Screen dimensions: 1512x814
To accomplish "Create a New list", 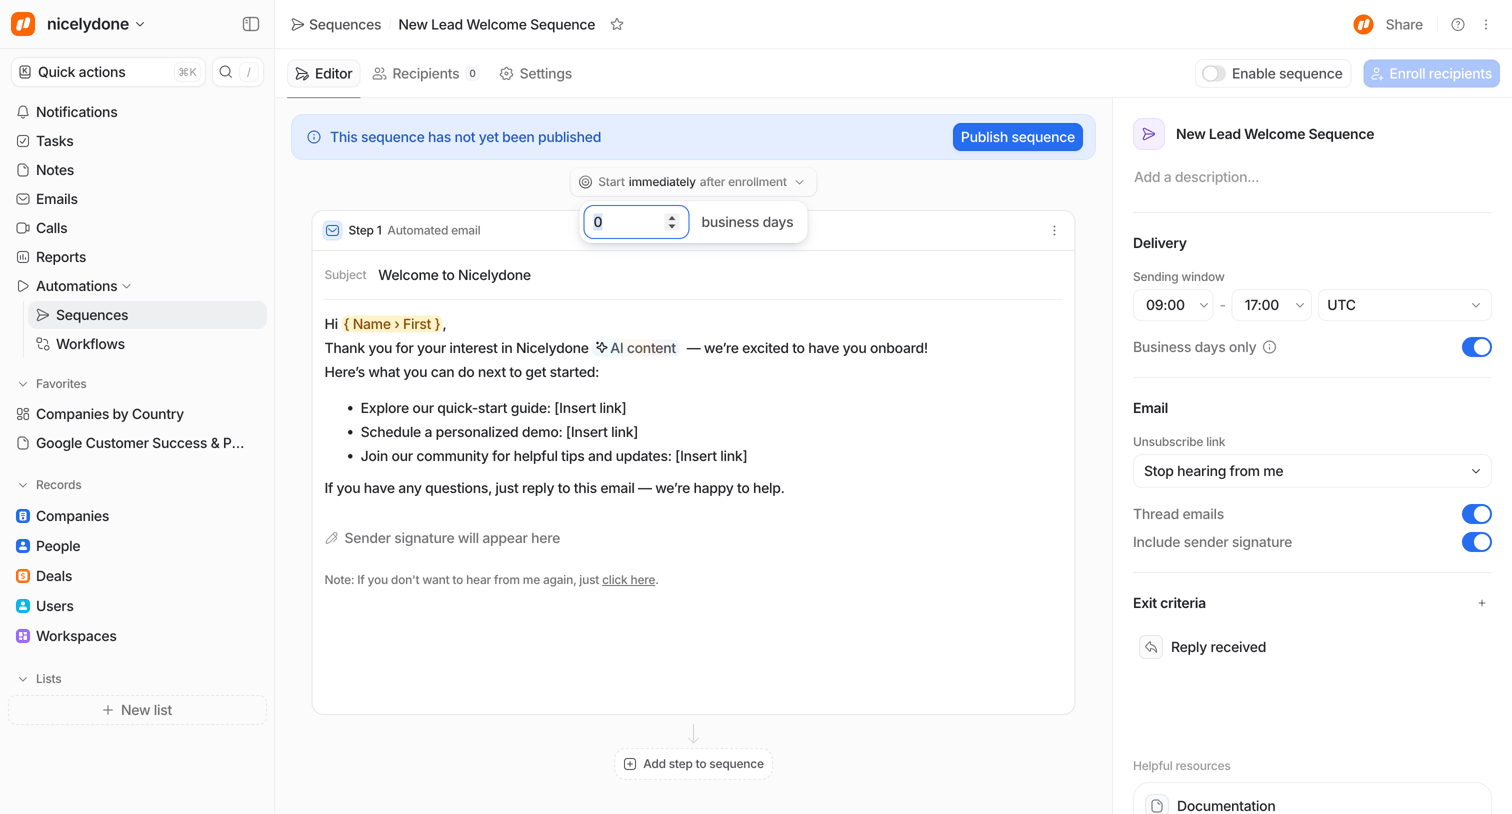I will click(137, 710).
